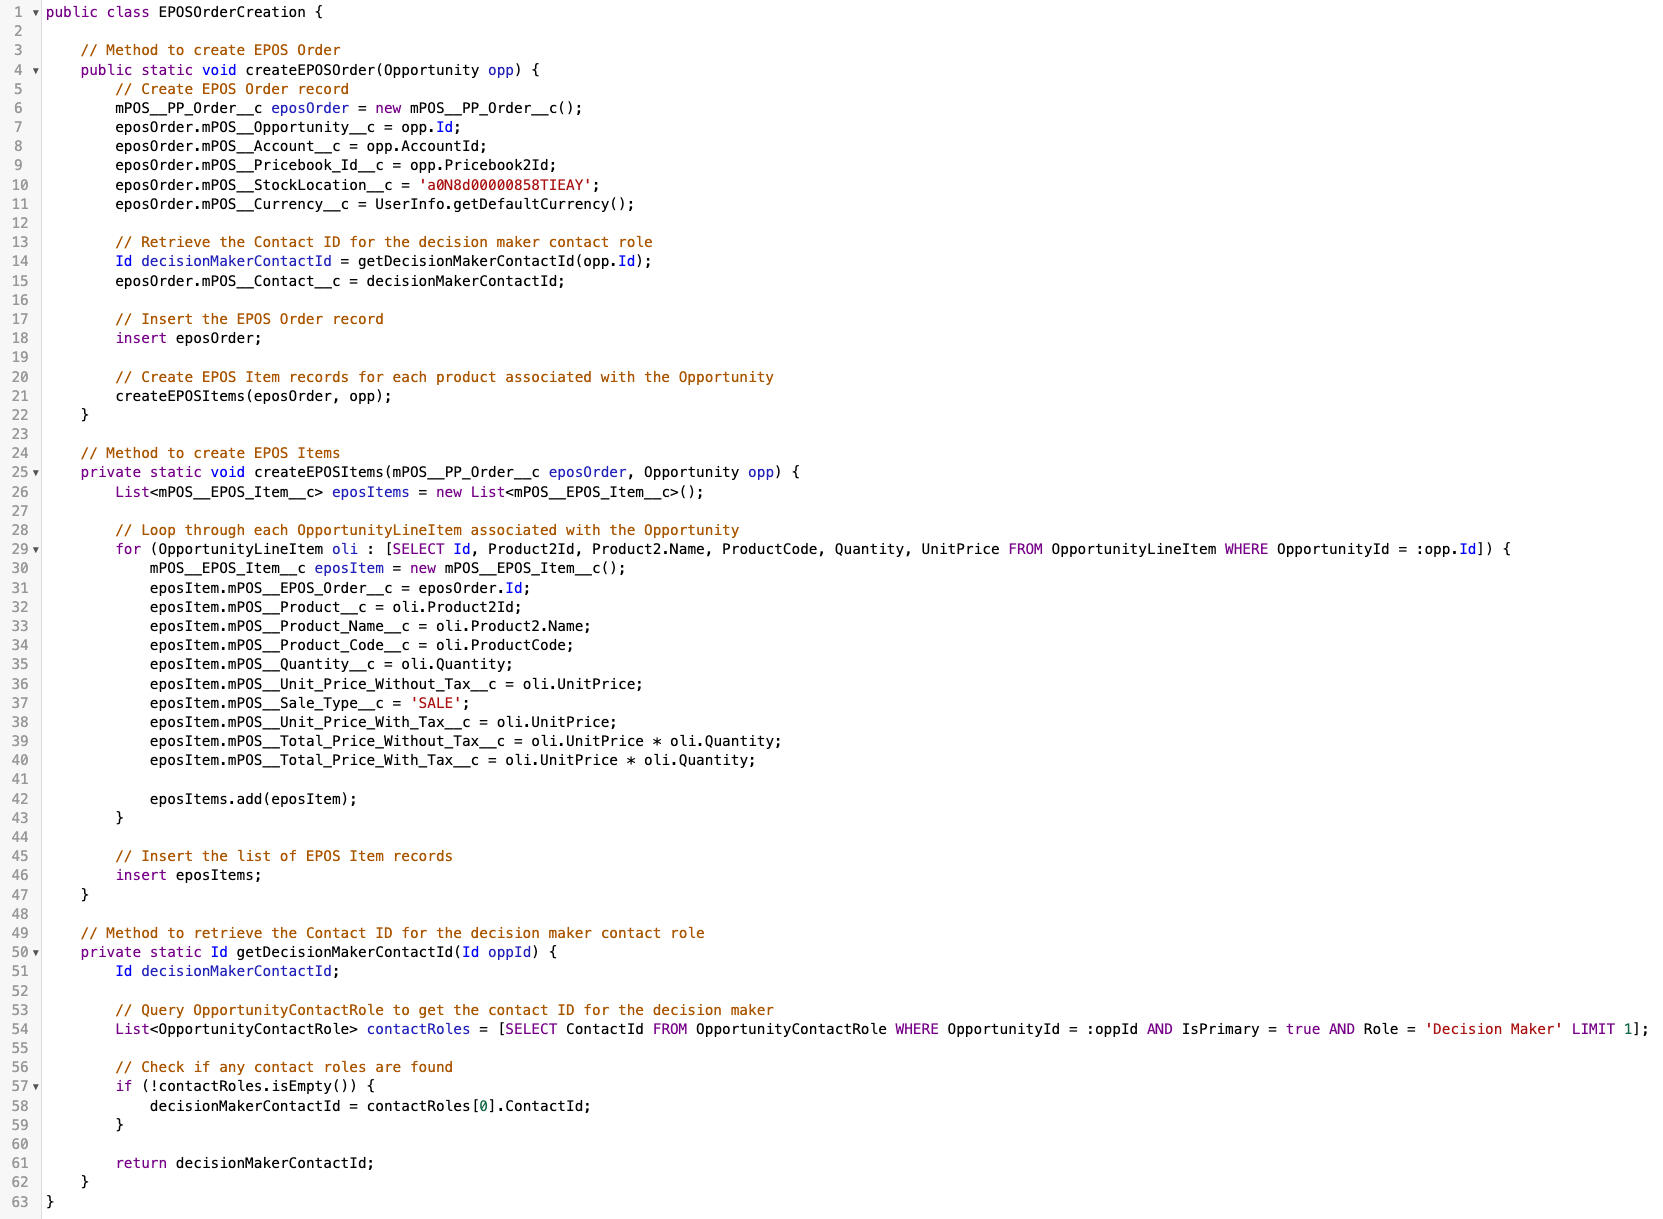
Task: Click the 'Method to create EPOS Items' comment
Action: [210, 453]
